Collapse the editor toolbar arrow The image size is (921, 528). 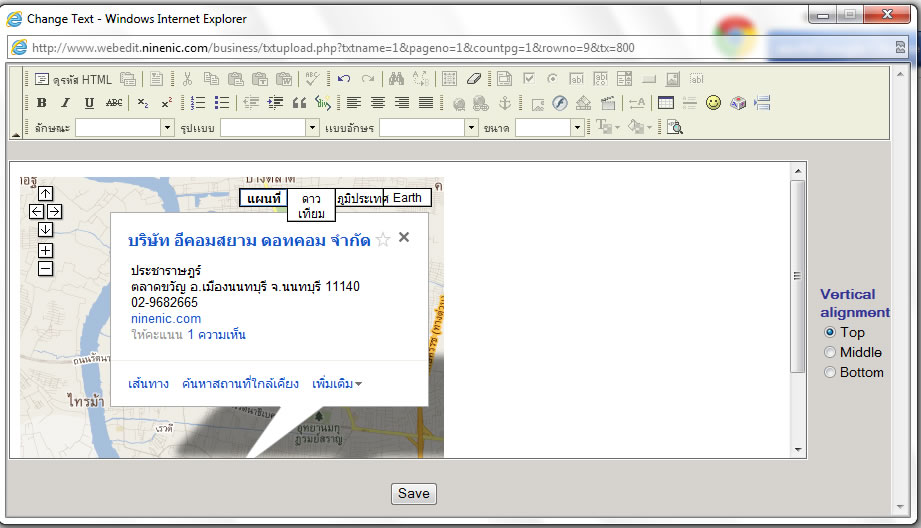coord(16,134)
